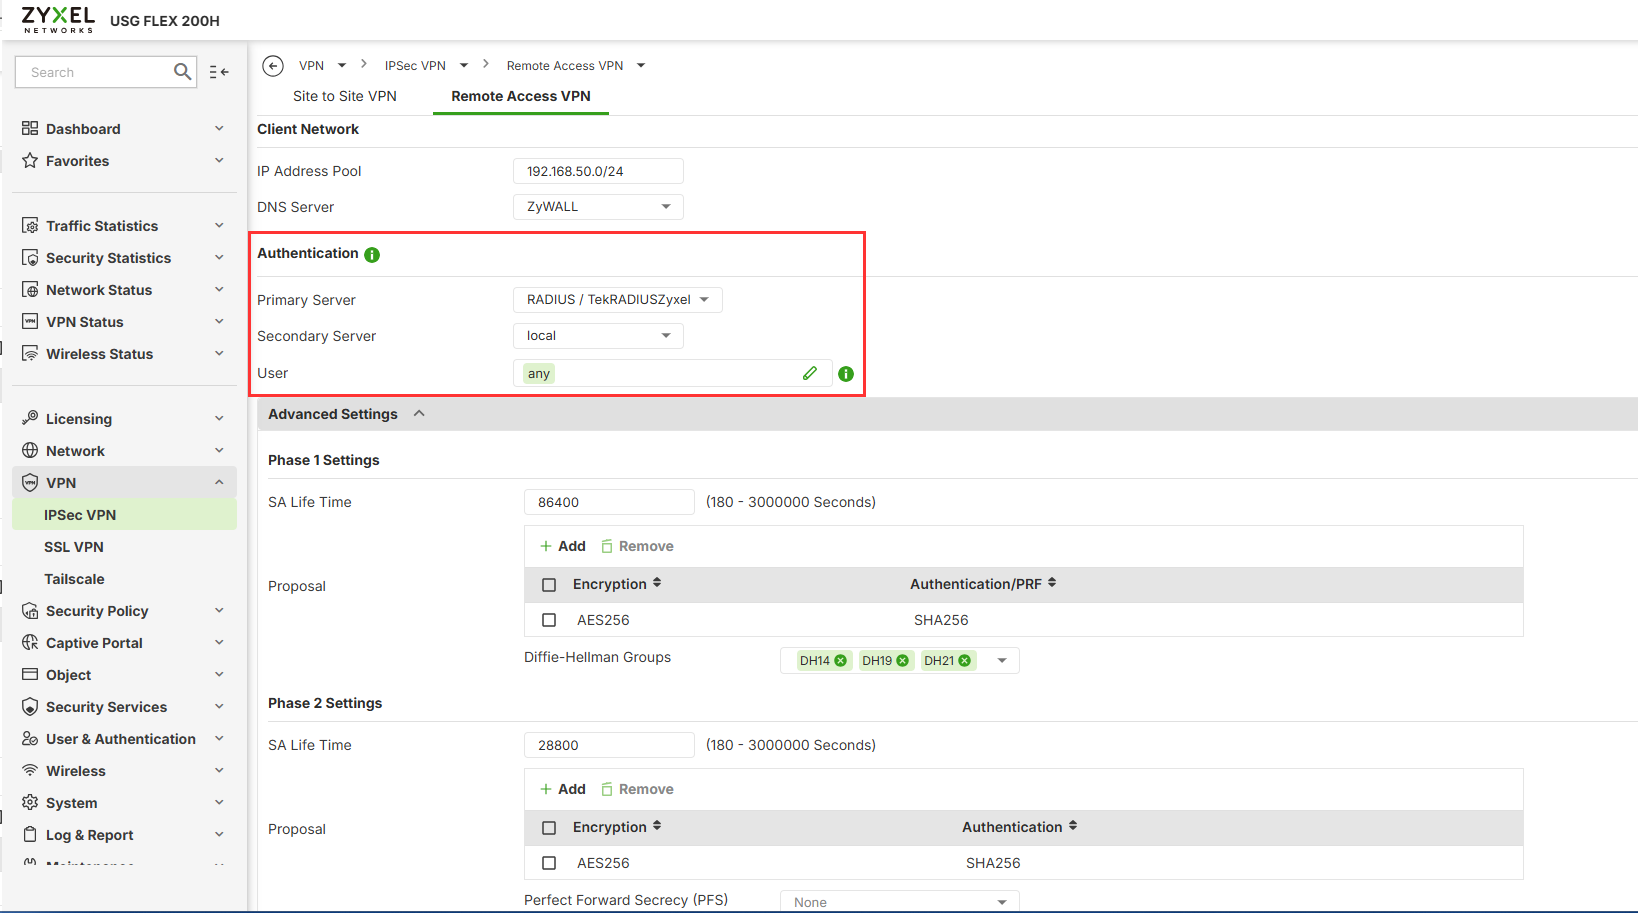Click the VPN shield icon in sidebar
Screen dimensions: 1638x913
tap(30, 482)
